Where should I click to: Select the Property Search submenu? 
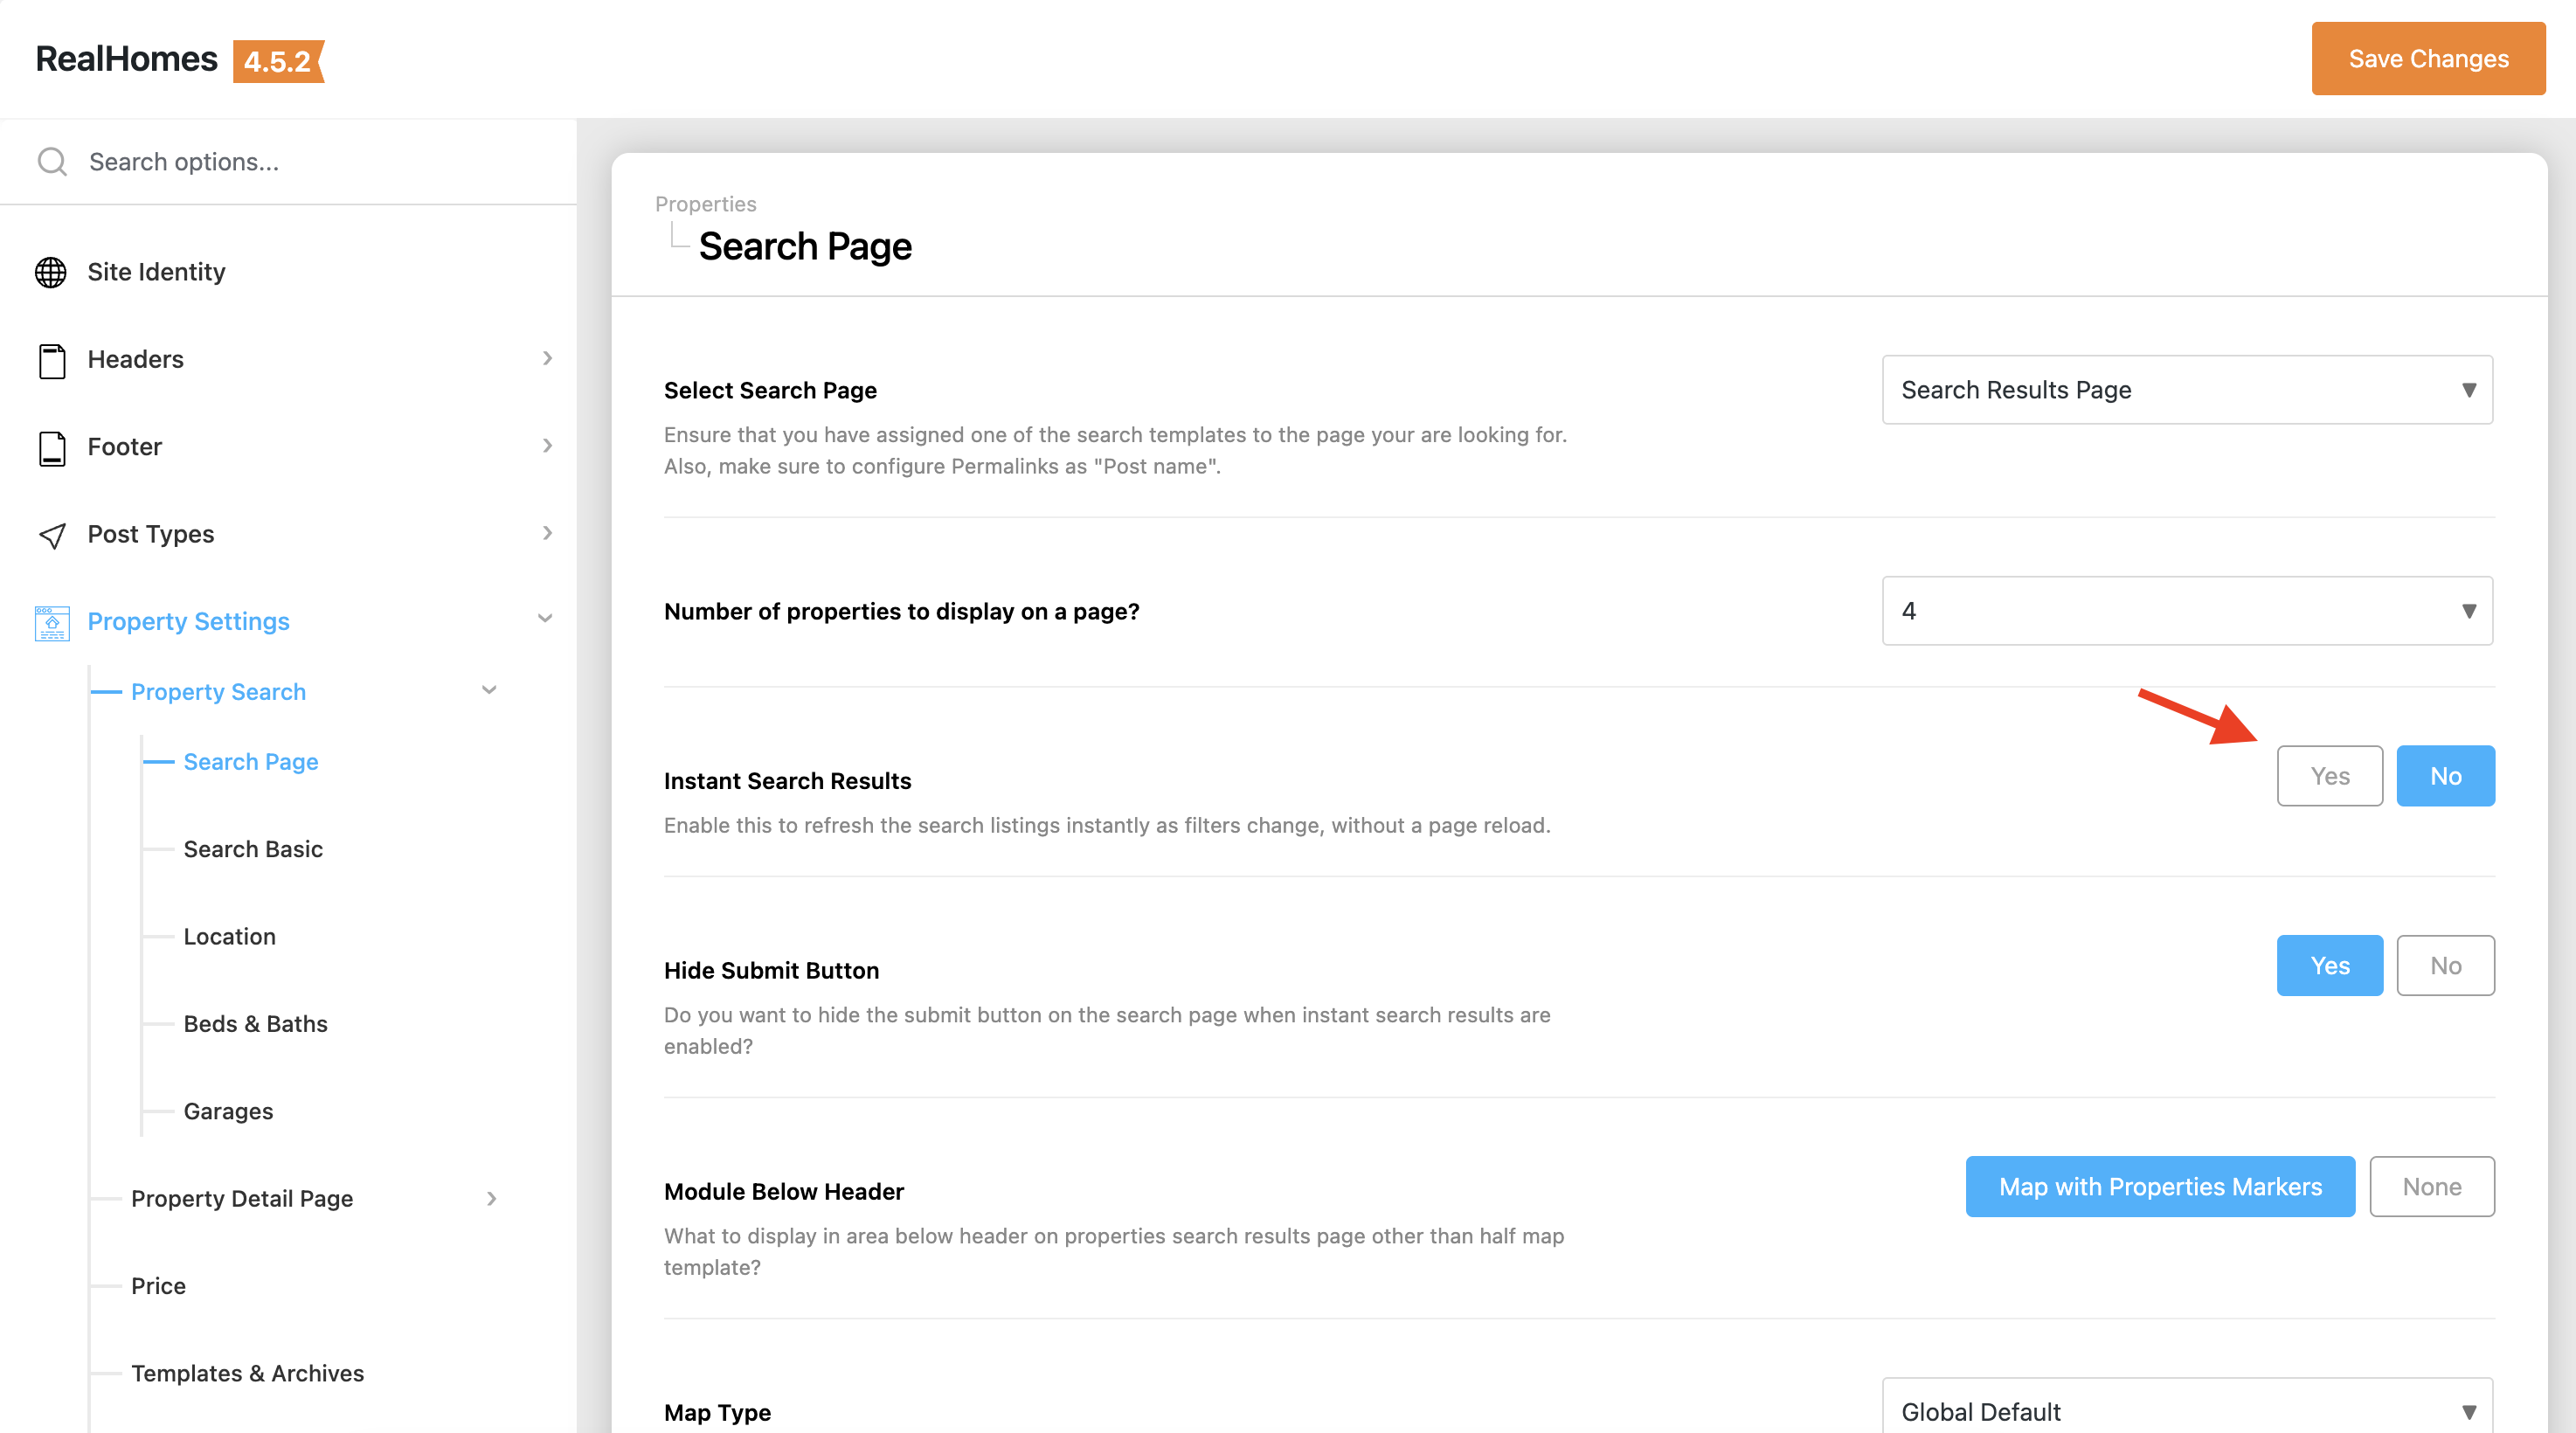219,692
